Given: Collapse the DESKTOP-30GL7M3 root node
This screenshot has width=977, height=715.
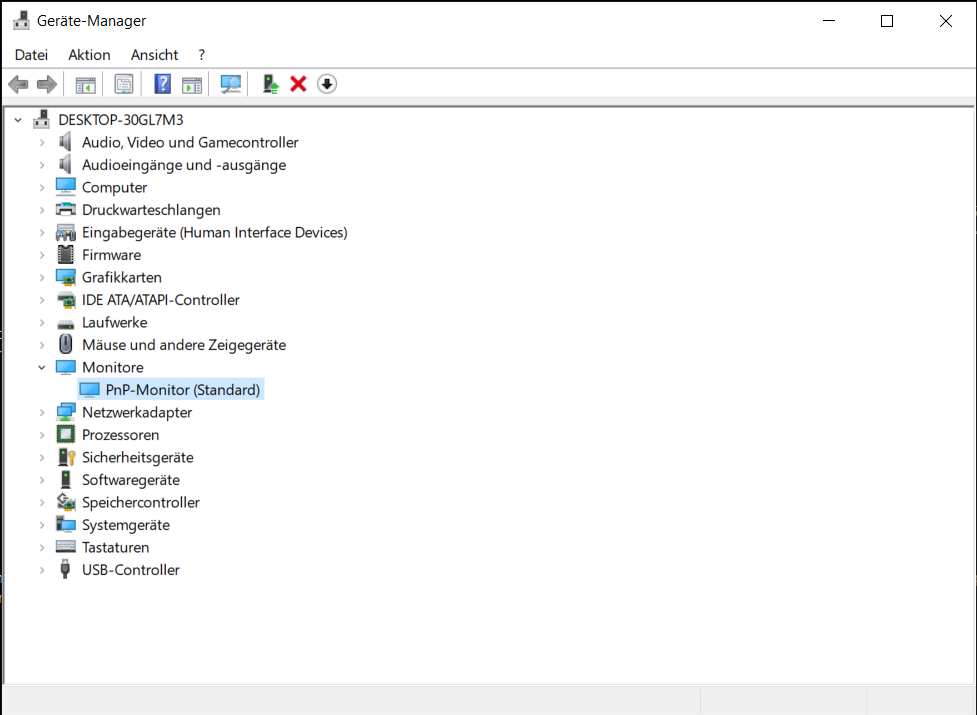Looking at the screenshot, I should tap(18, 120).
